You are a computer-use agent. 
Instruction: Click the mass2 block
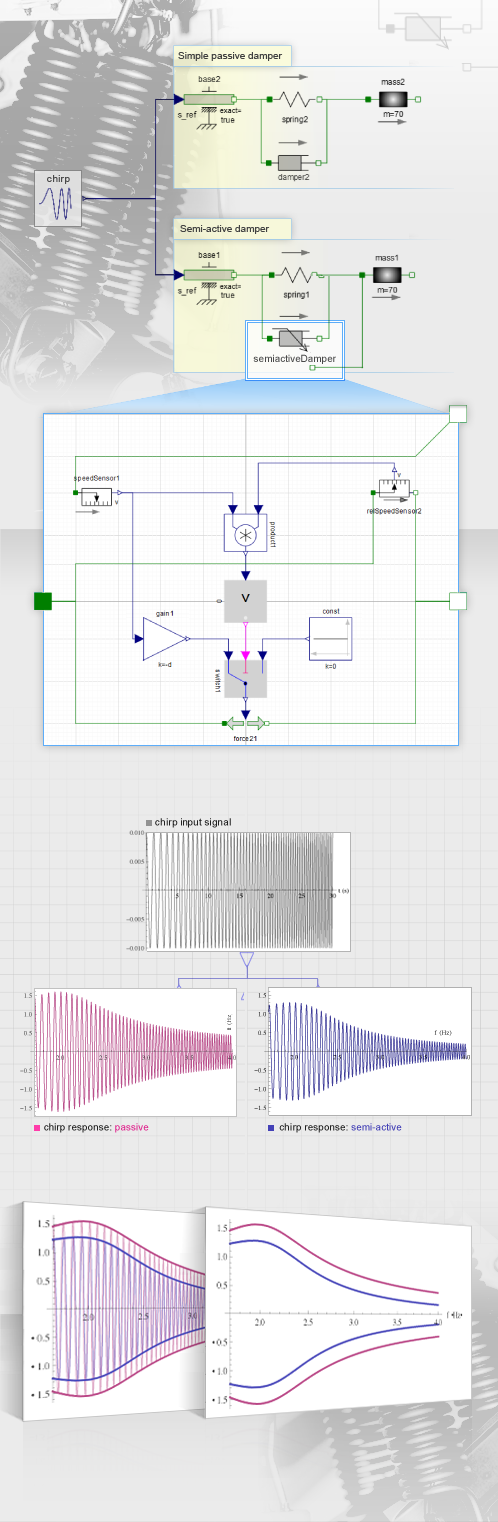tap(392, 100)
